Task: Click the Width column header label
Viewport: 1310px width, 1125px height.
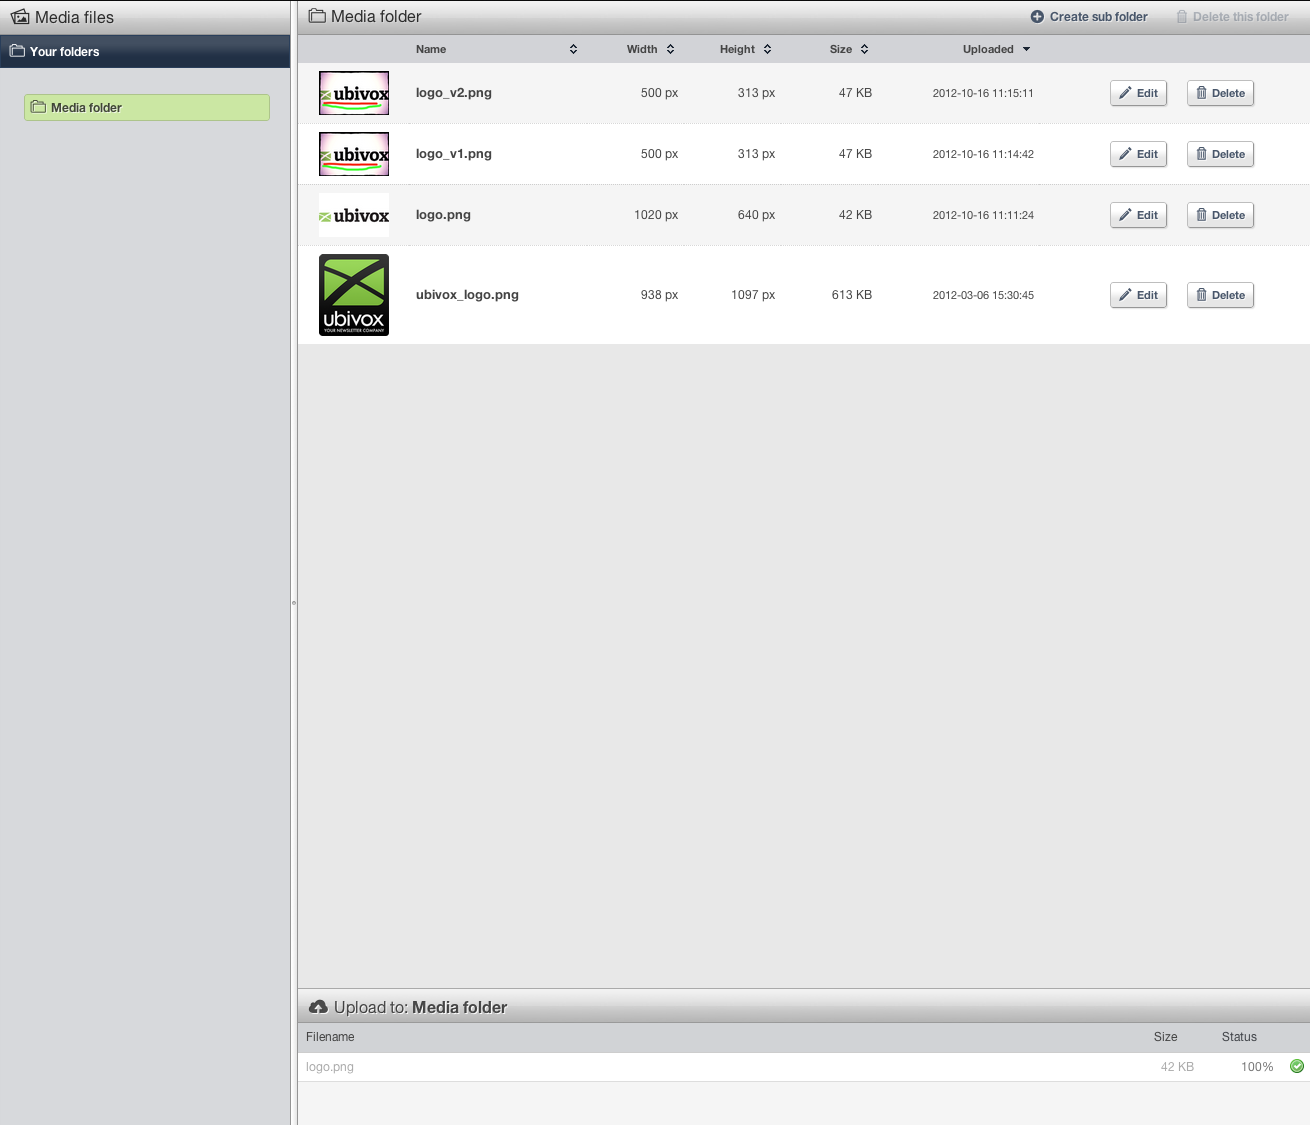Action: [x=642, y=49]
